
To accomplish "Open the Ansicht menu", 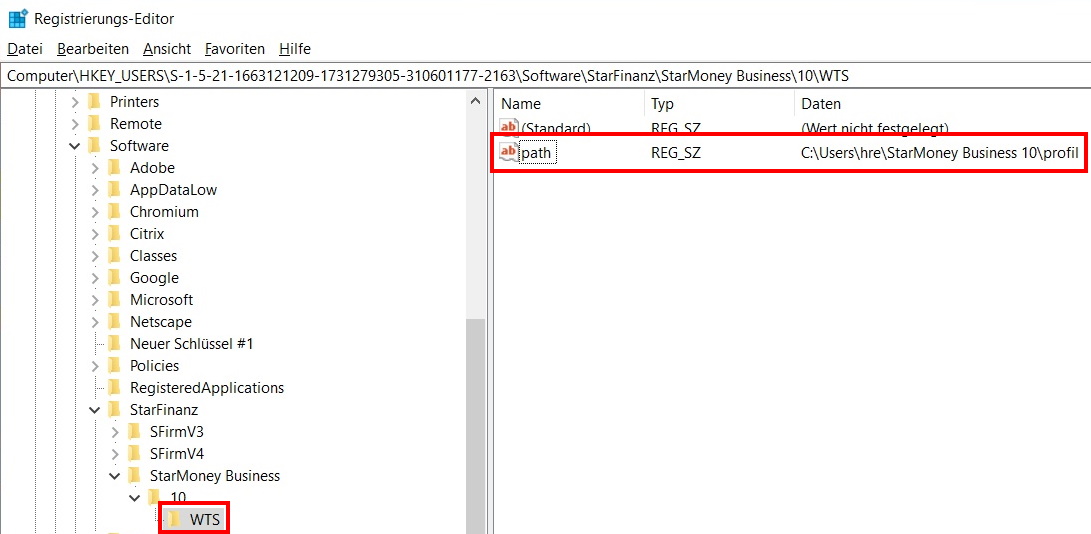I will pos(167,49).
